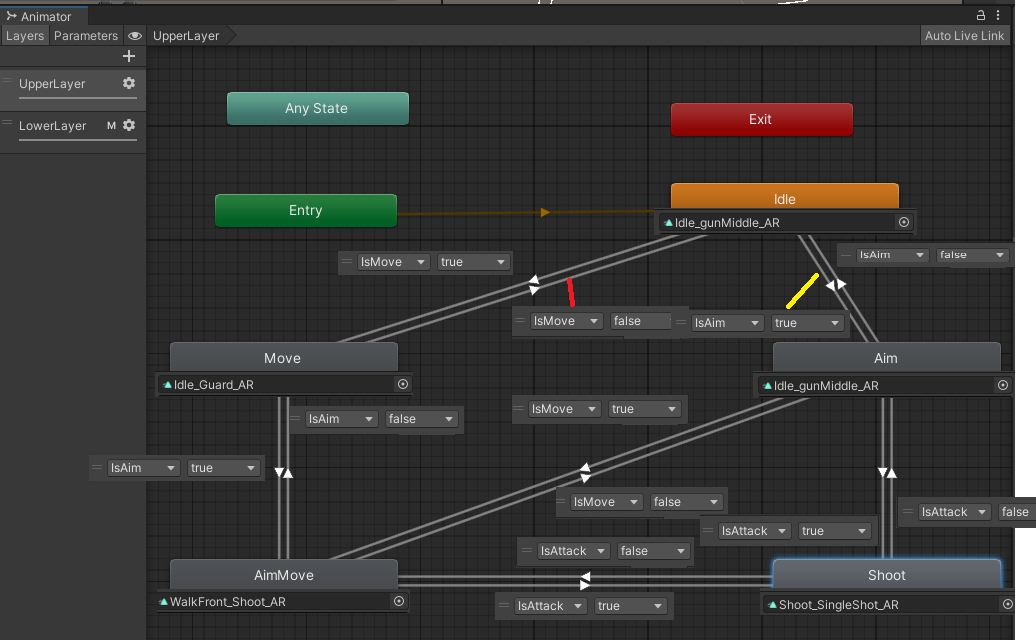Open object picker for Aim state's Idle_gunMiddle_AR
This screenshot has height=640, width=1036.
coord(1003,385)
